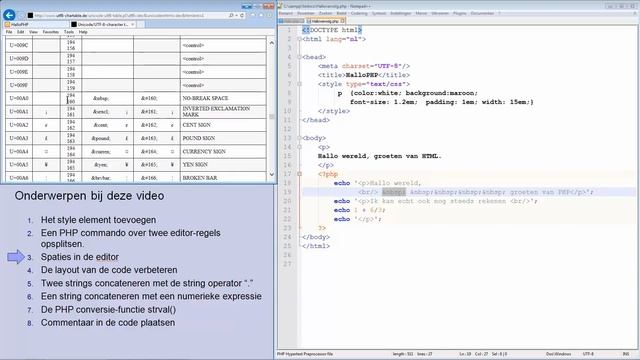Open the Notepad++ Macro menu

pos(421,13)
